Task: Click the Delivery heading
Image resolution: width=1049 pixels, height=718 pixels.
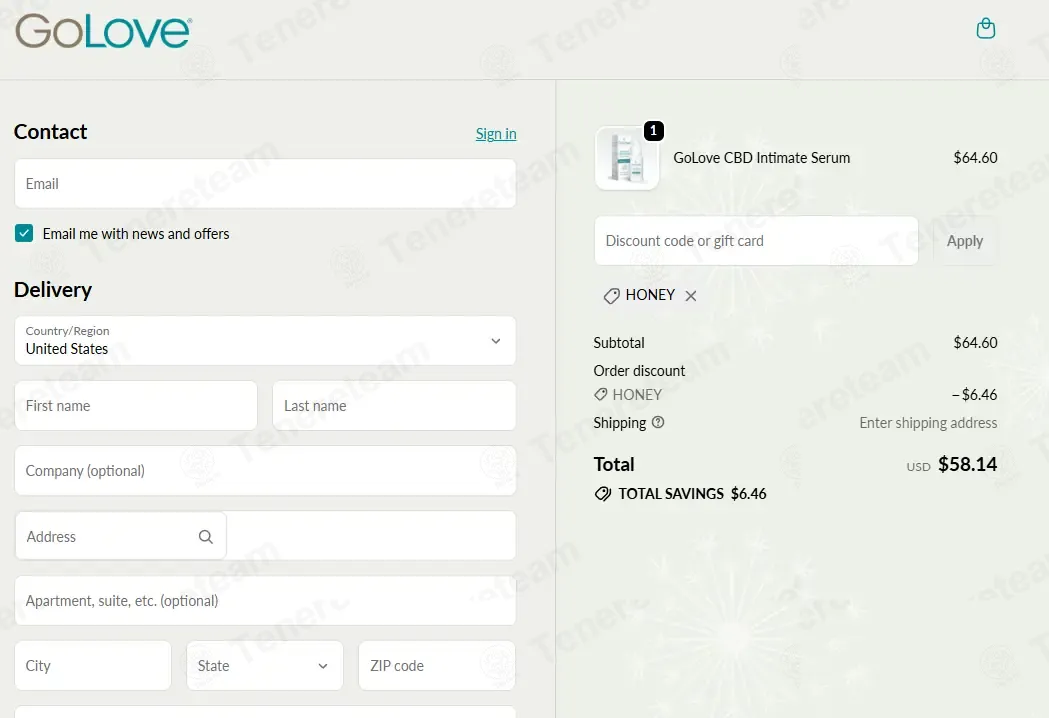Action: [53, 290]
